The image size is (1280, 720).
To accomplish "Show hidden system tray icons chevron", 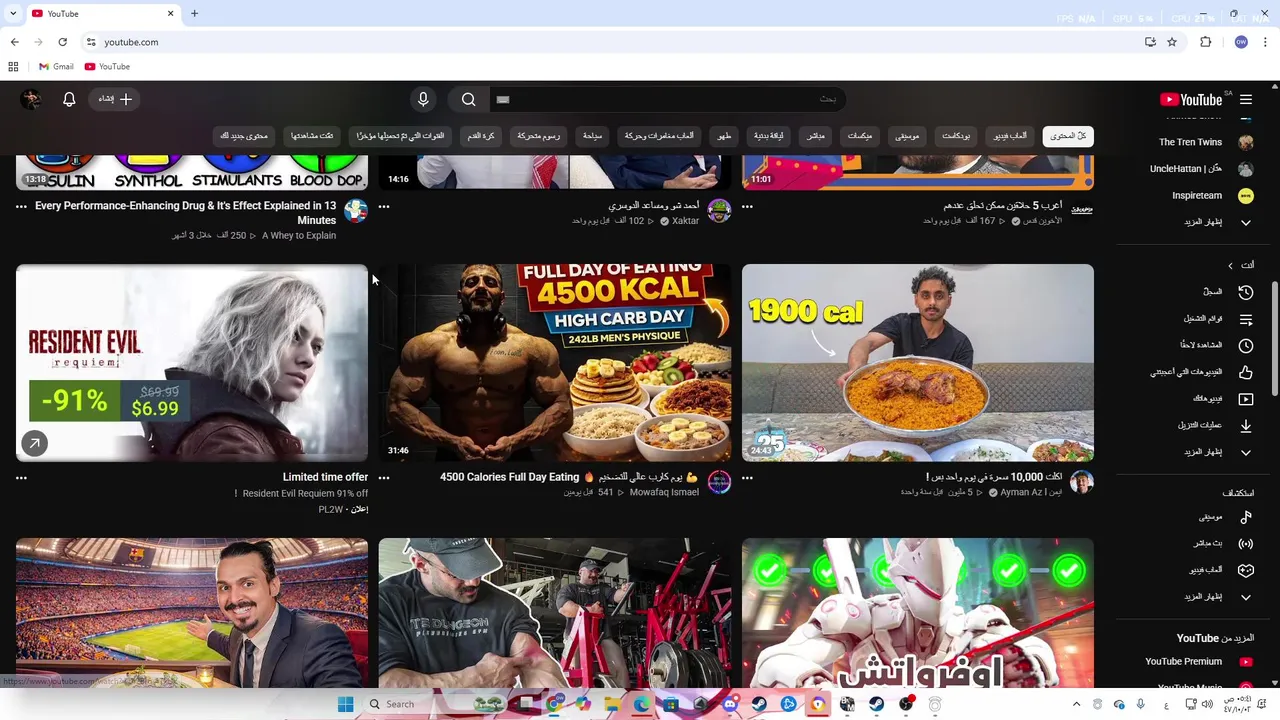I will [x=1076, y=704].
